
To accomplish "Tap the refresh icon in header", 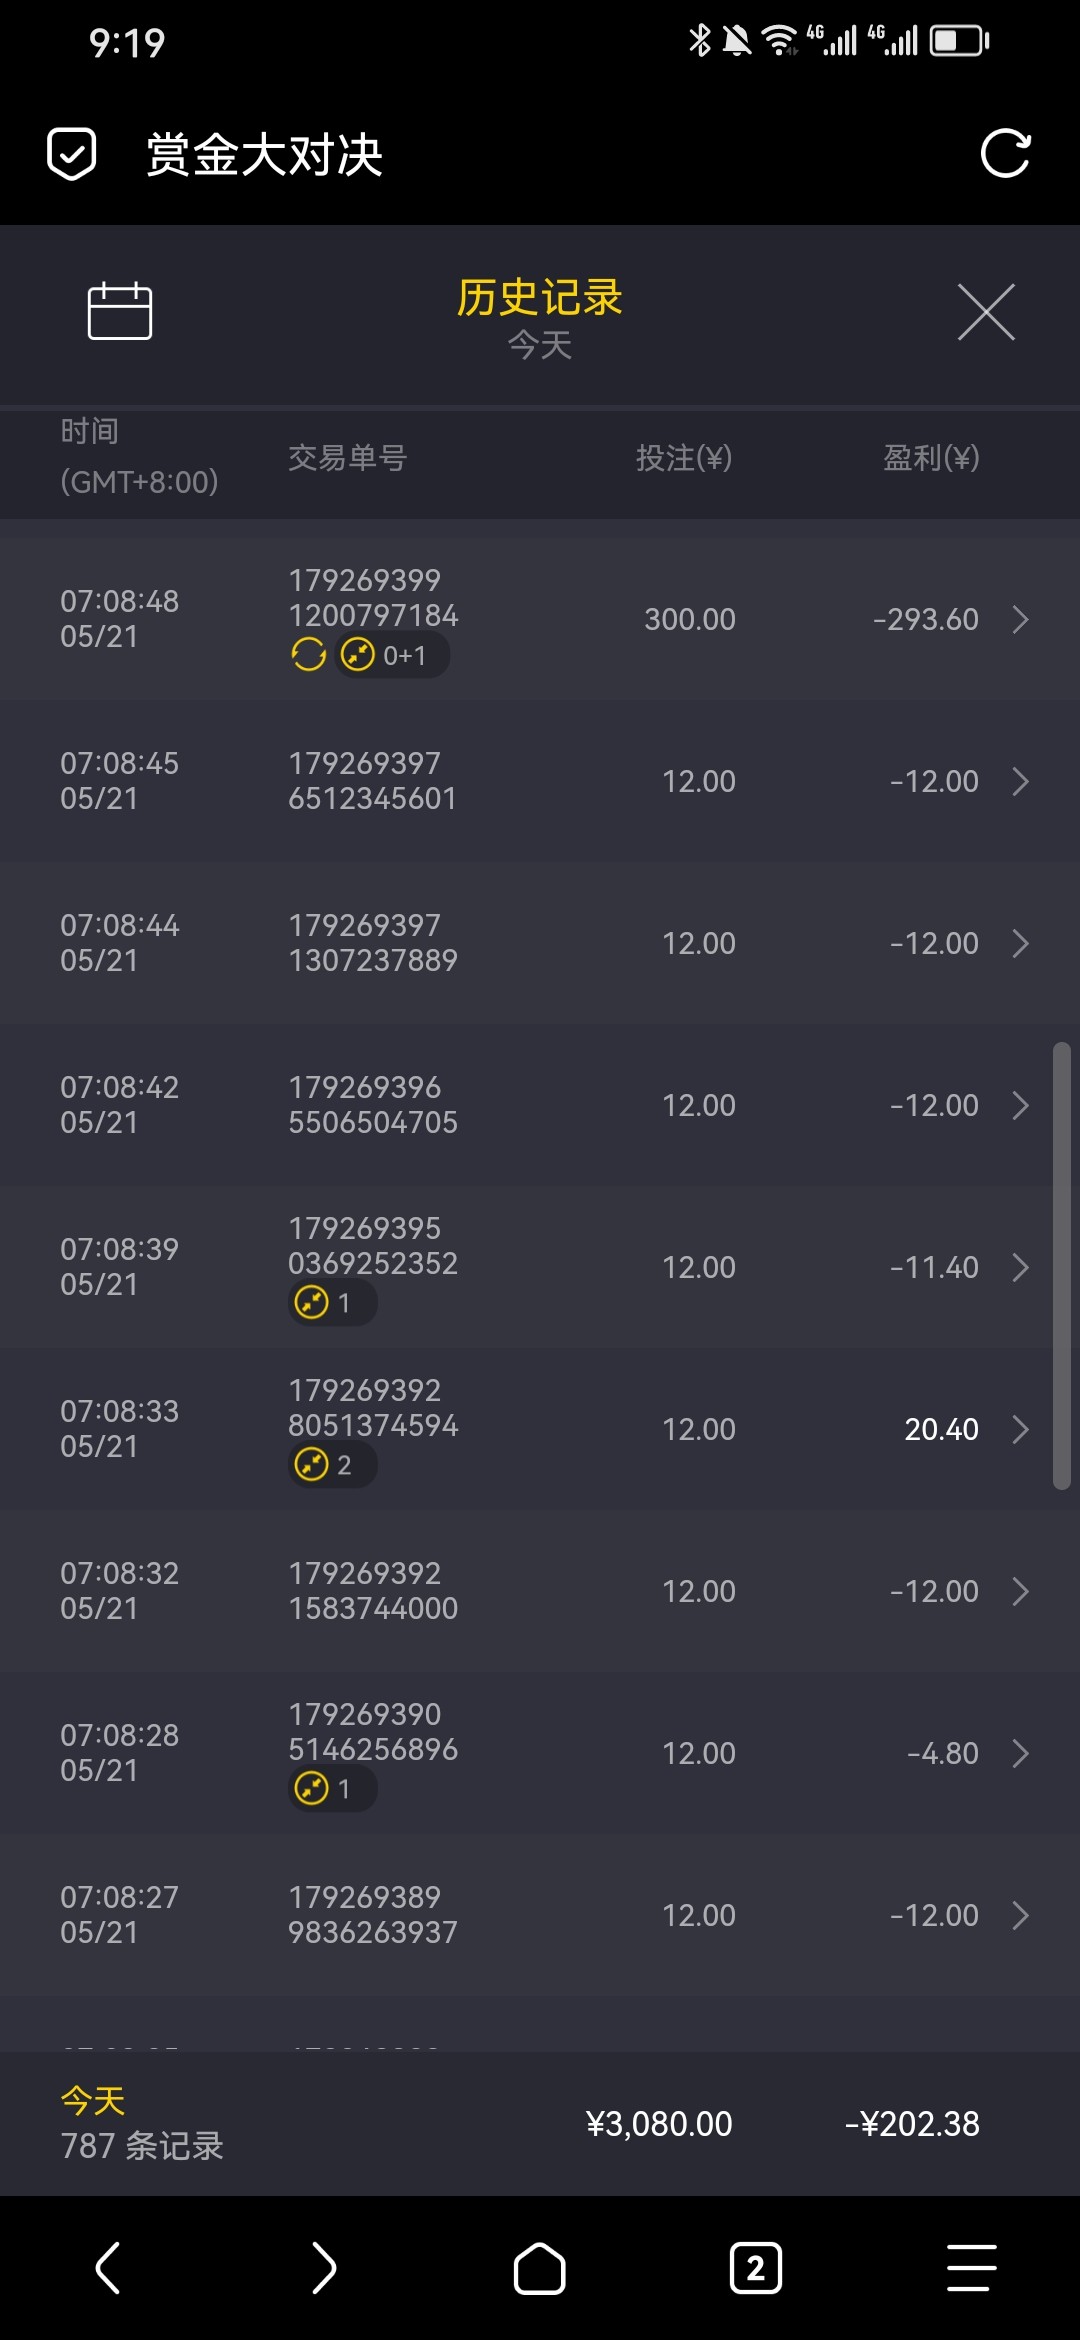I will click(1005, 154).
